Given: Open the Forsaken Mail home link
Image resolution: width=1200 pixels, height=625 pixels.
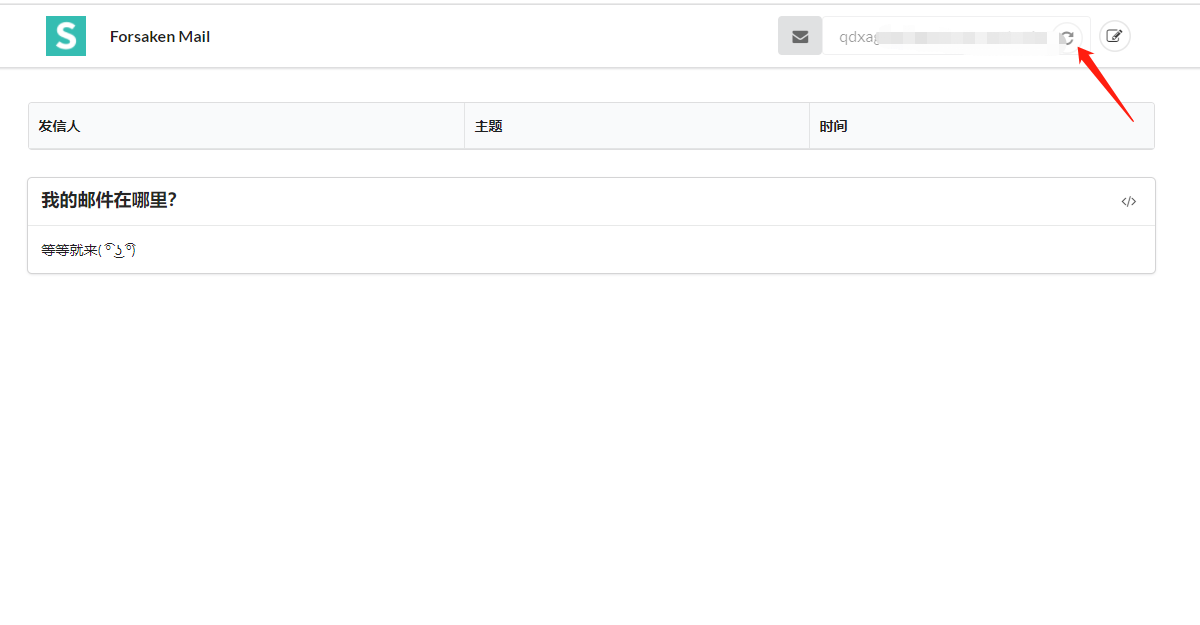Looking at the screenshot, I should 160,37.
